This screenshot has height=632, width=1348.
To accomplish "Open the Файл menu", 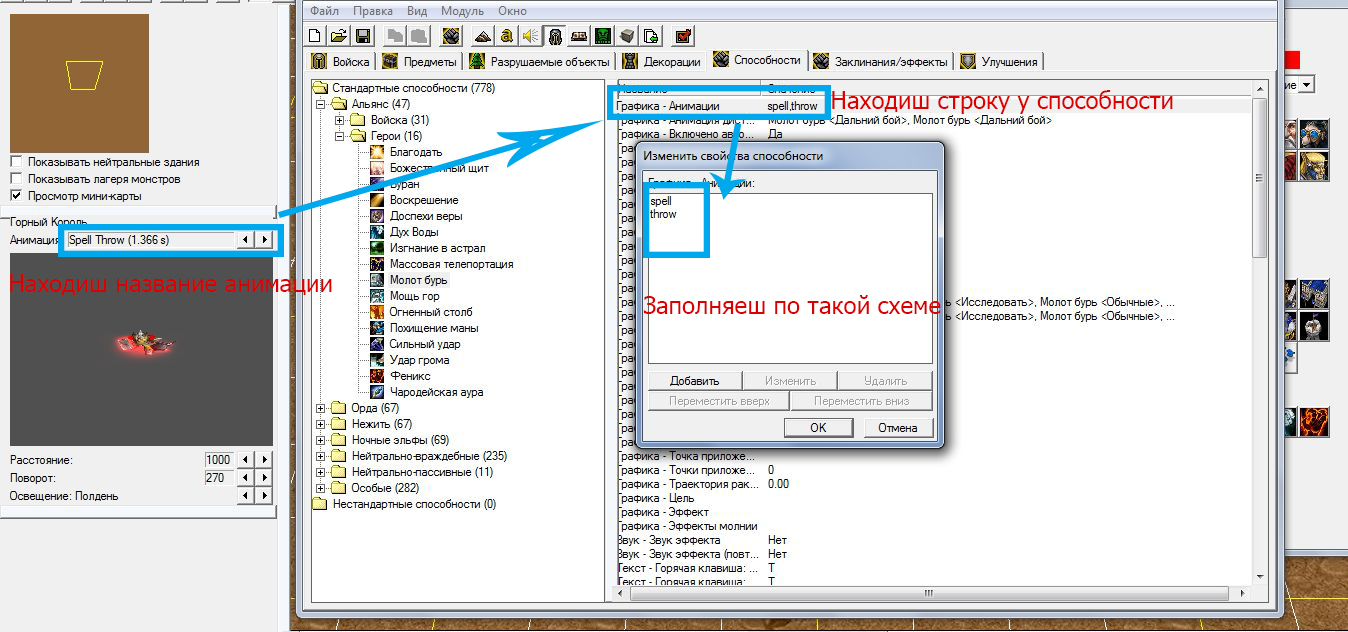I will 324,11.
